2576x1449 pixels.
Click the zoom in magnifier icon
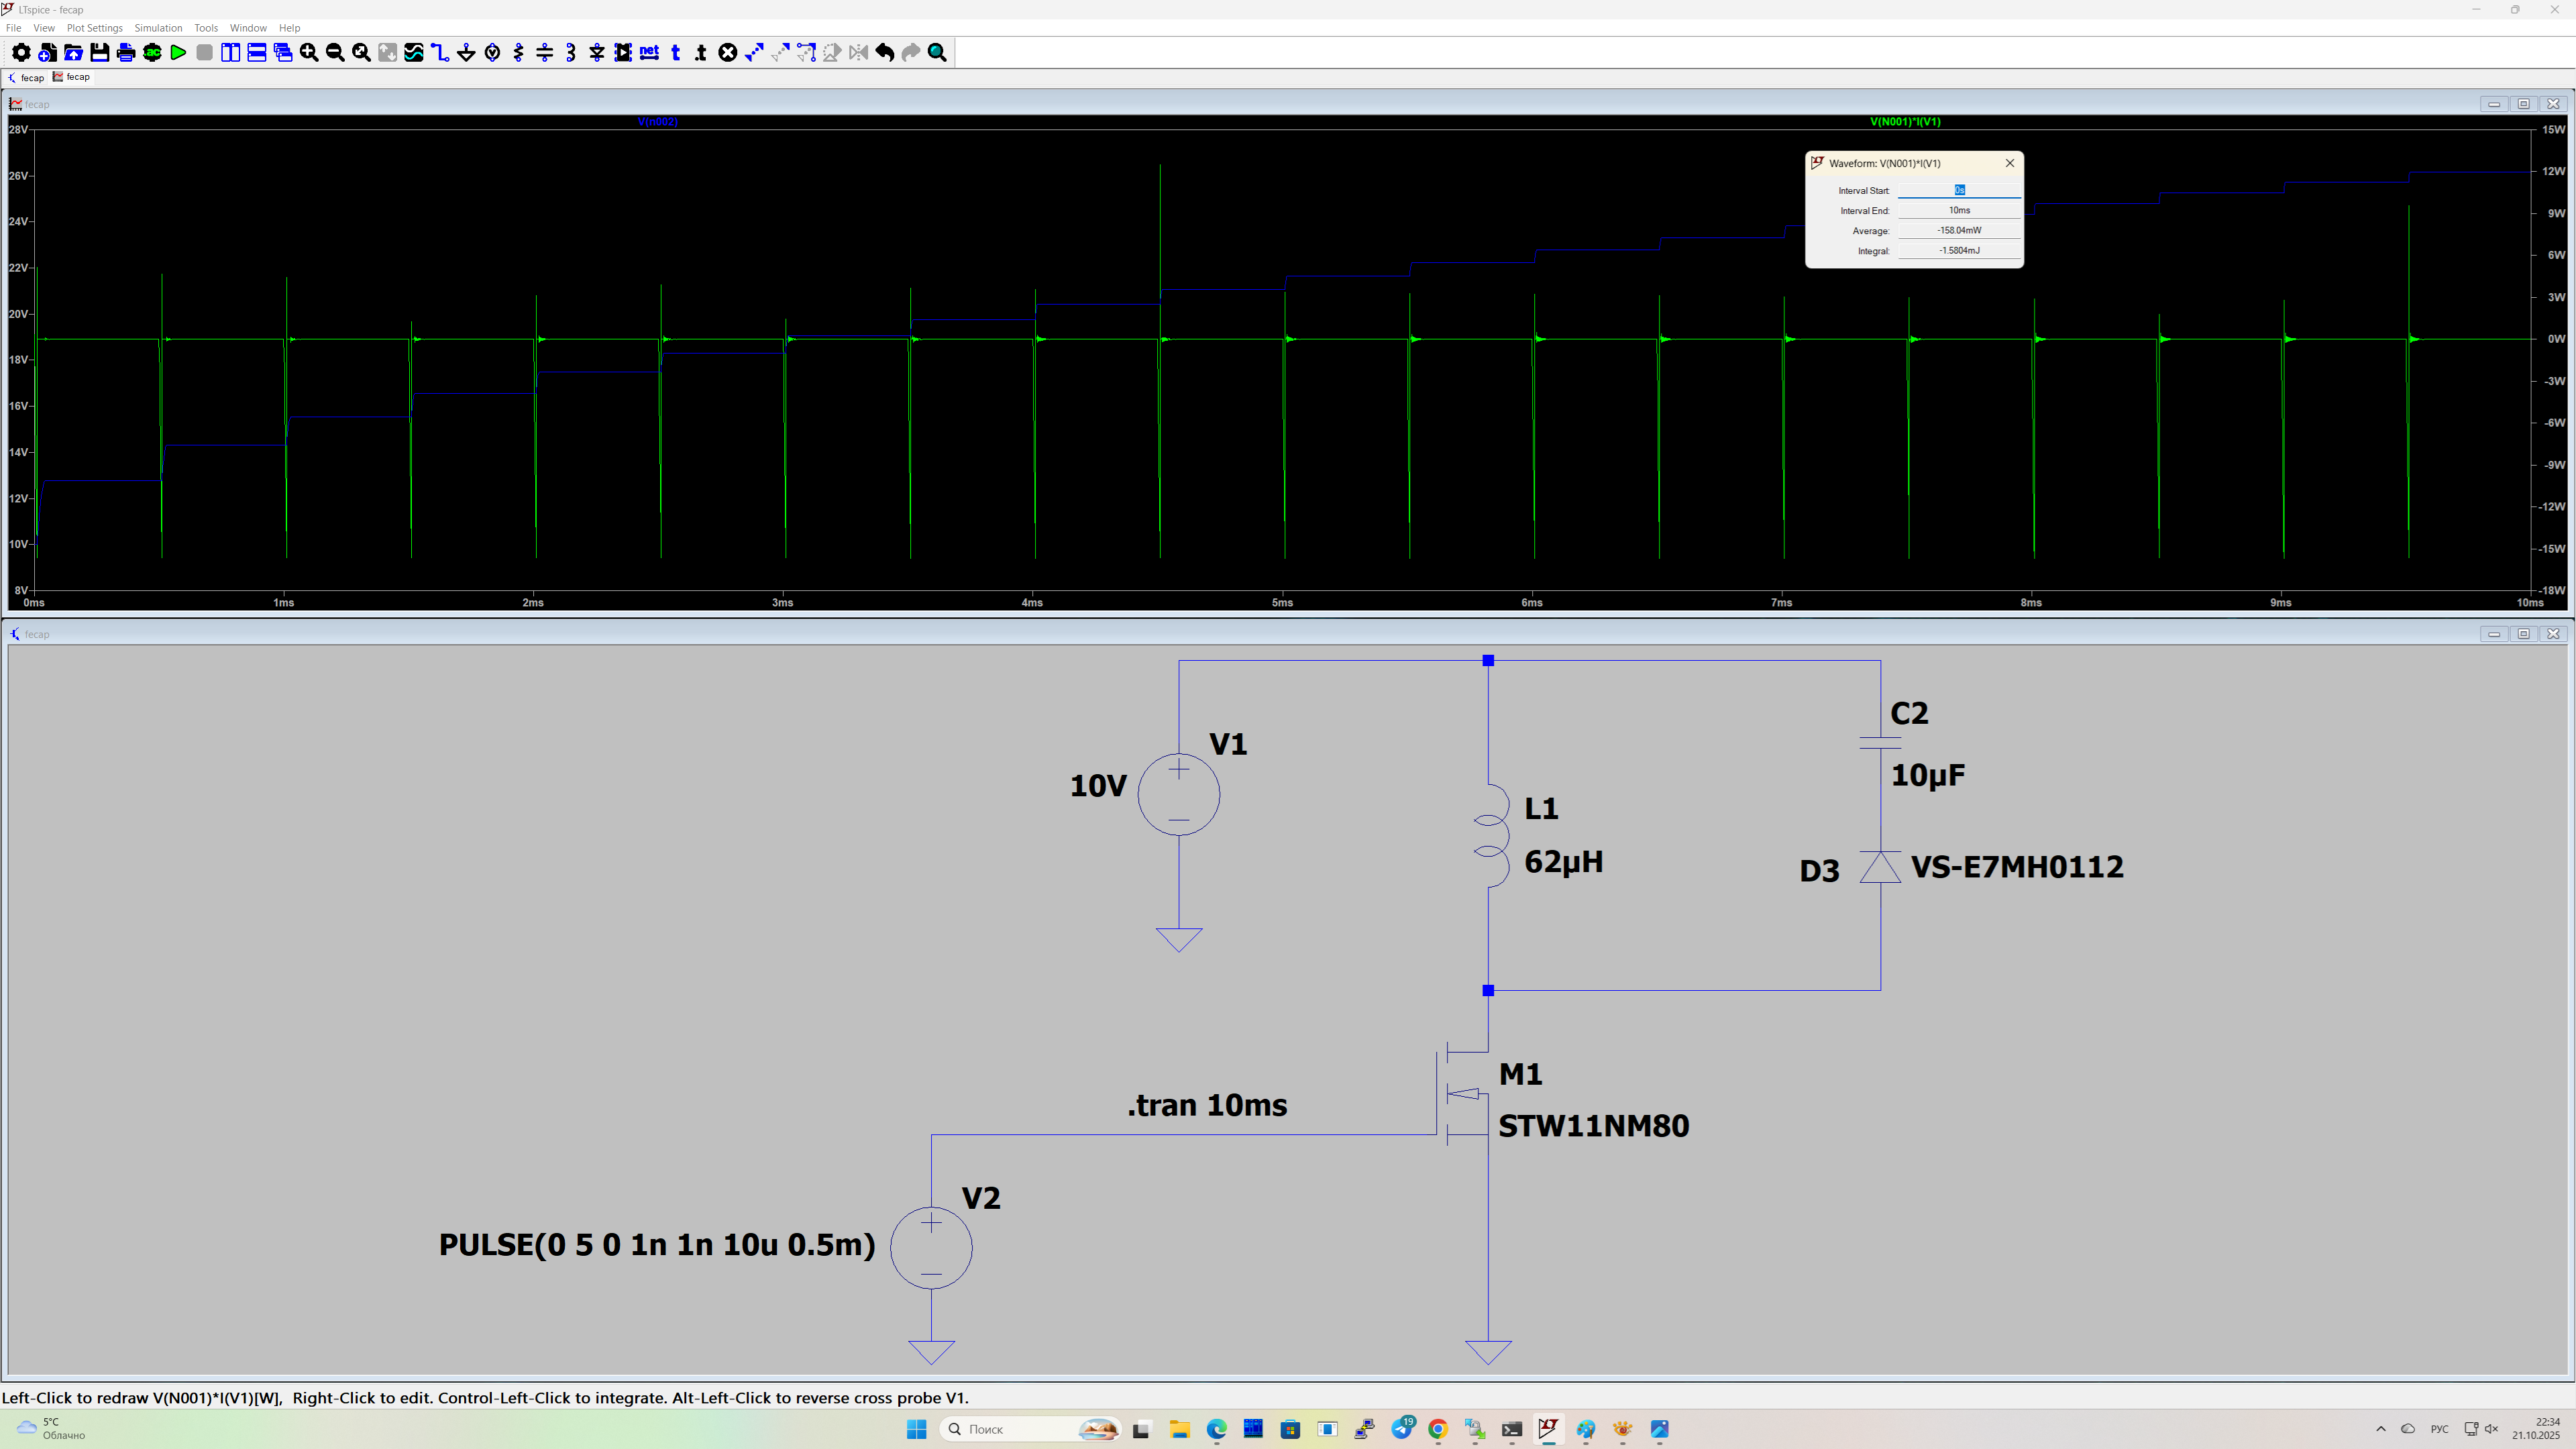pos(309,53)
